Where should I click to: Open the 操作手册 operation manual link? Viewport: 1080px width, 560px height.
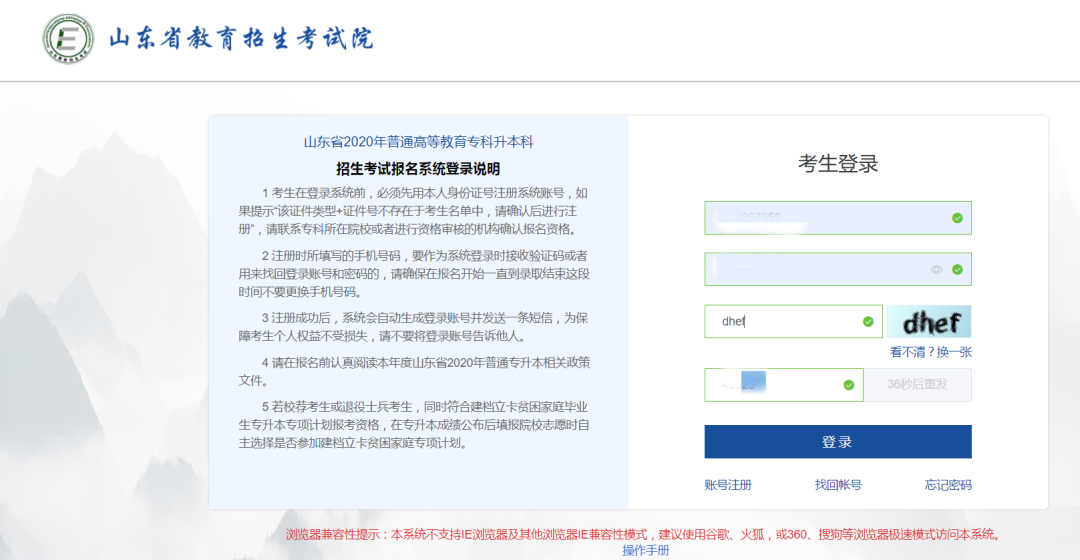click(645, 550)
